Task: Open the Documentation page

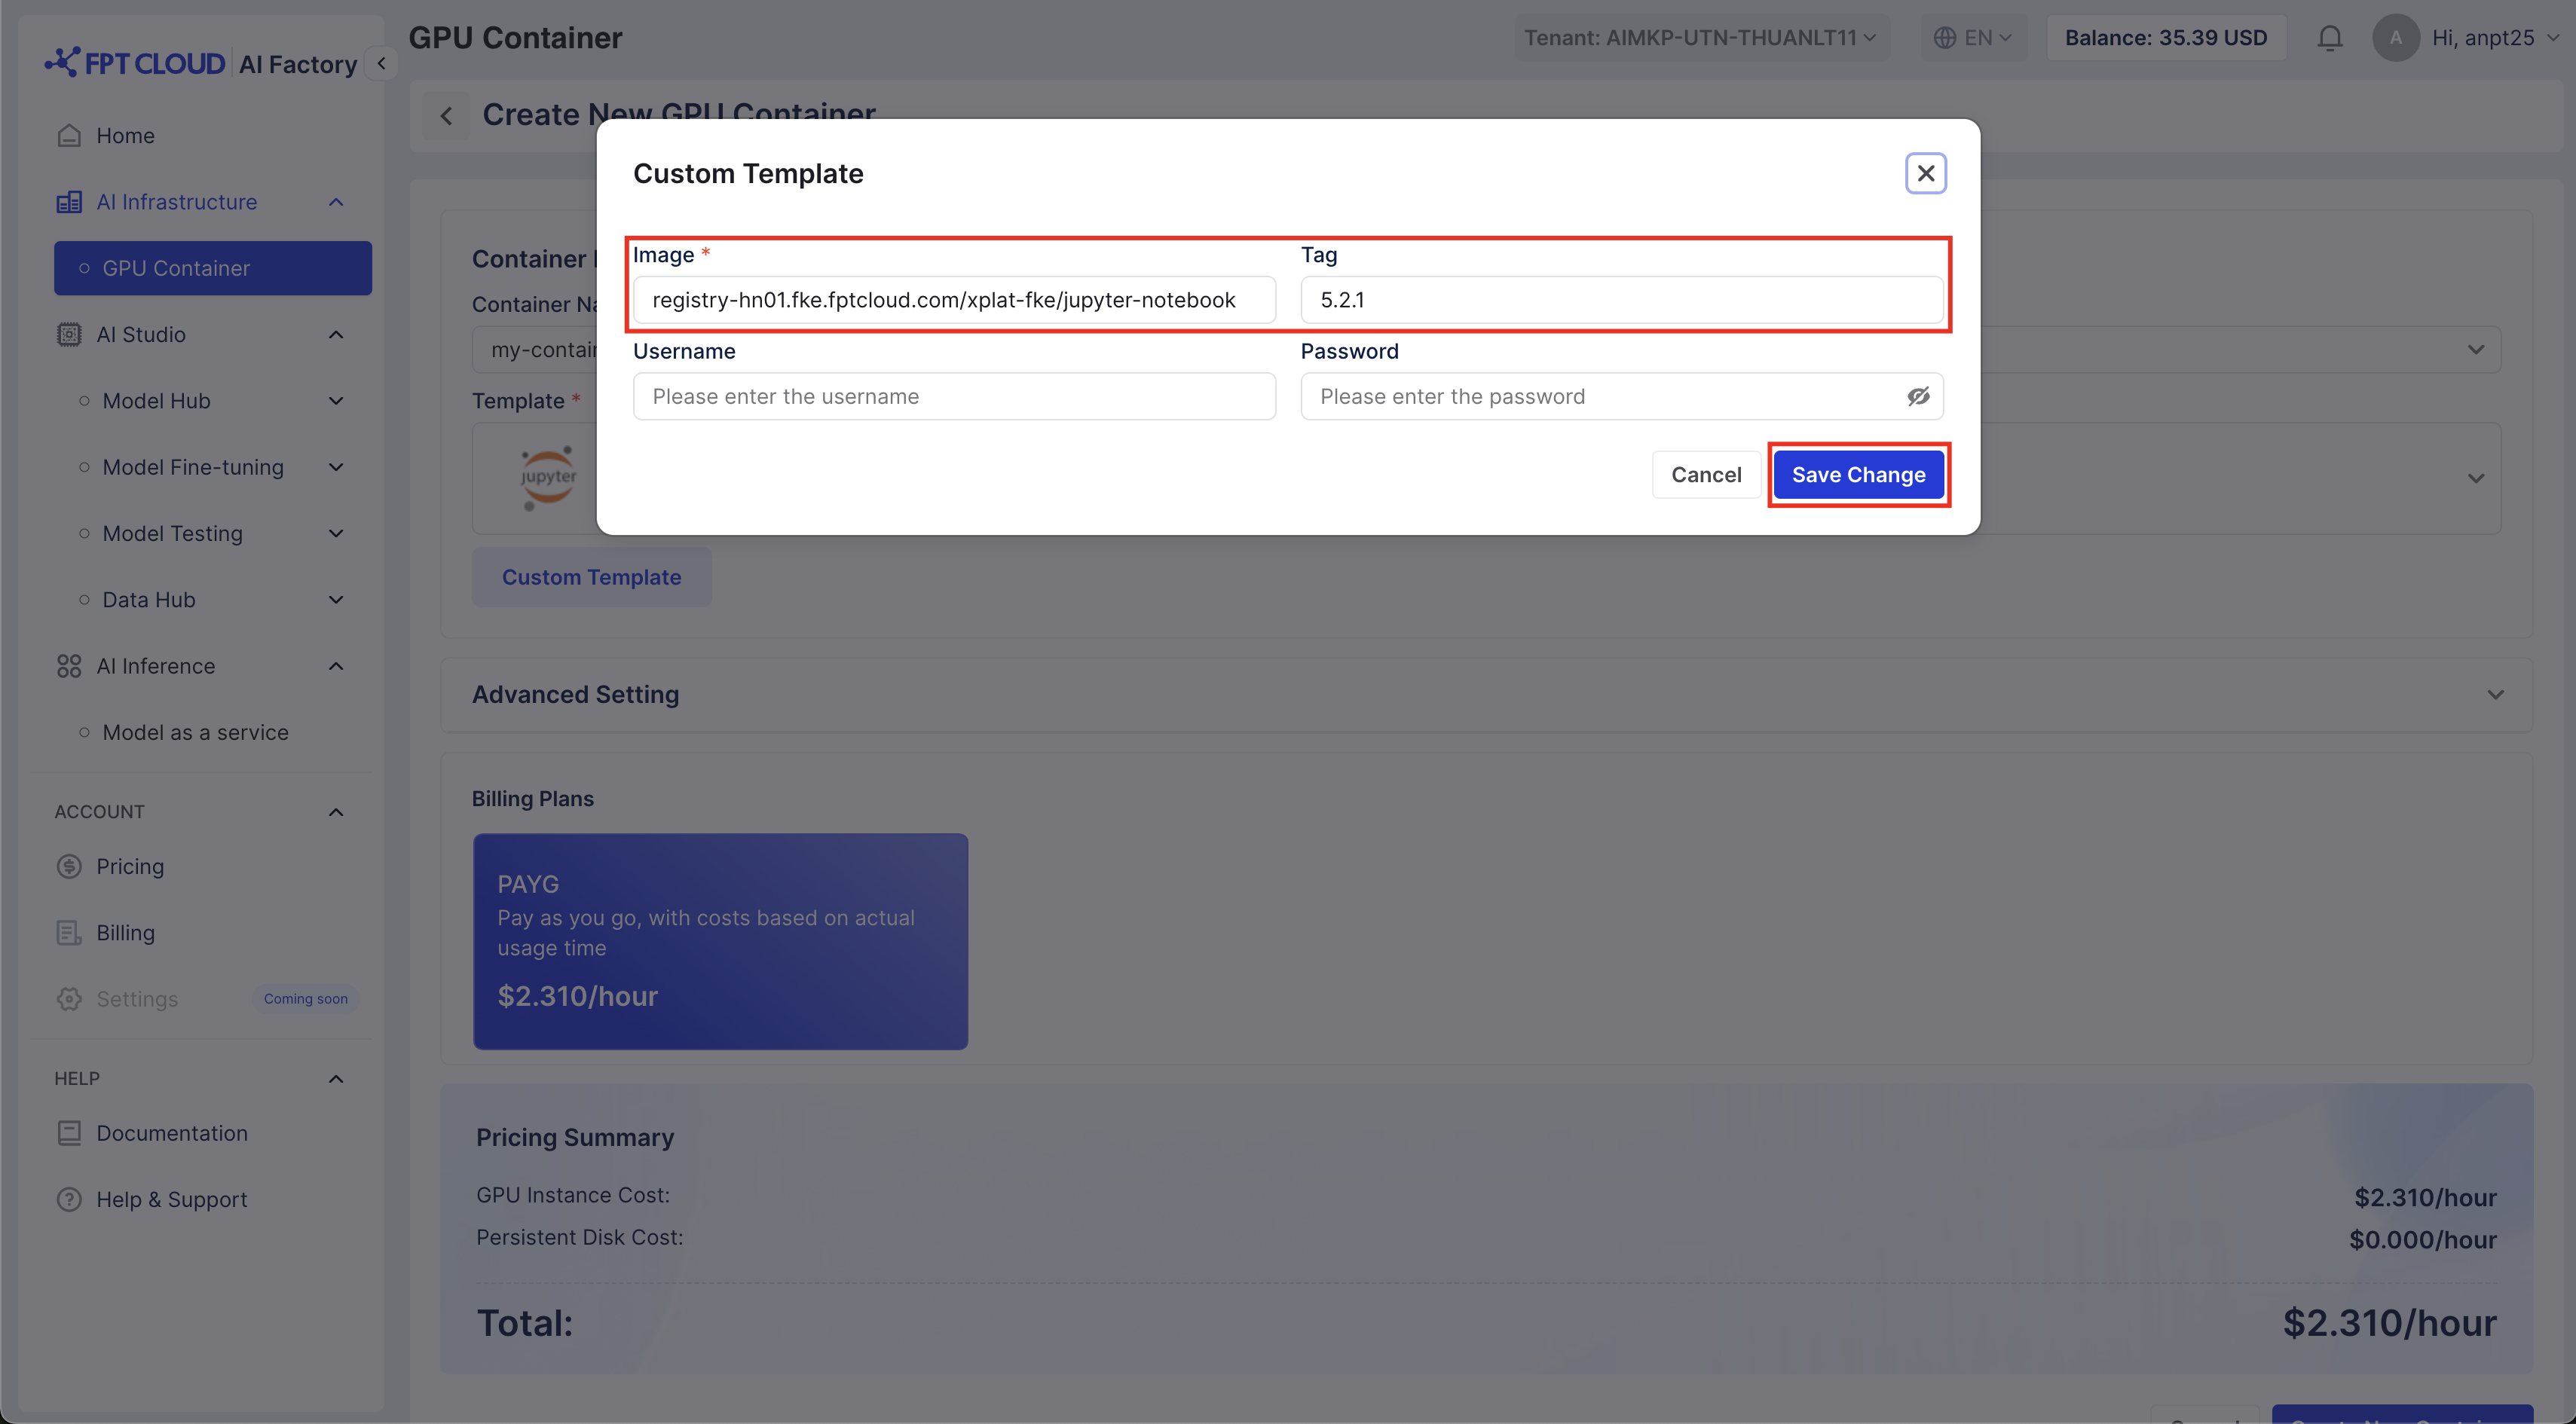Action: pos(171,1133)
